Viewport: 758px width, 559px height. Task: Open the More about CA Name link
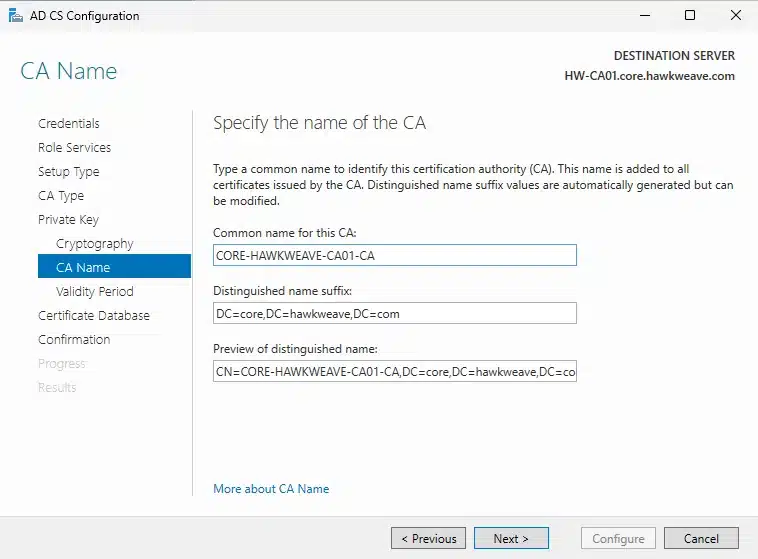271,489
